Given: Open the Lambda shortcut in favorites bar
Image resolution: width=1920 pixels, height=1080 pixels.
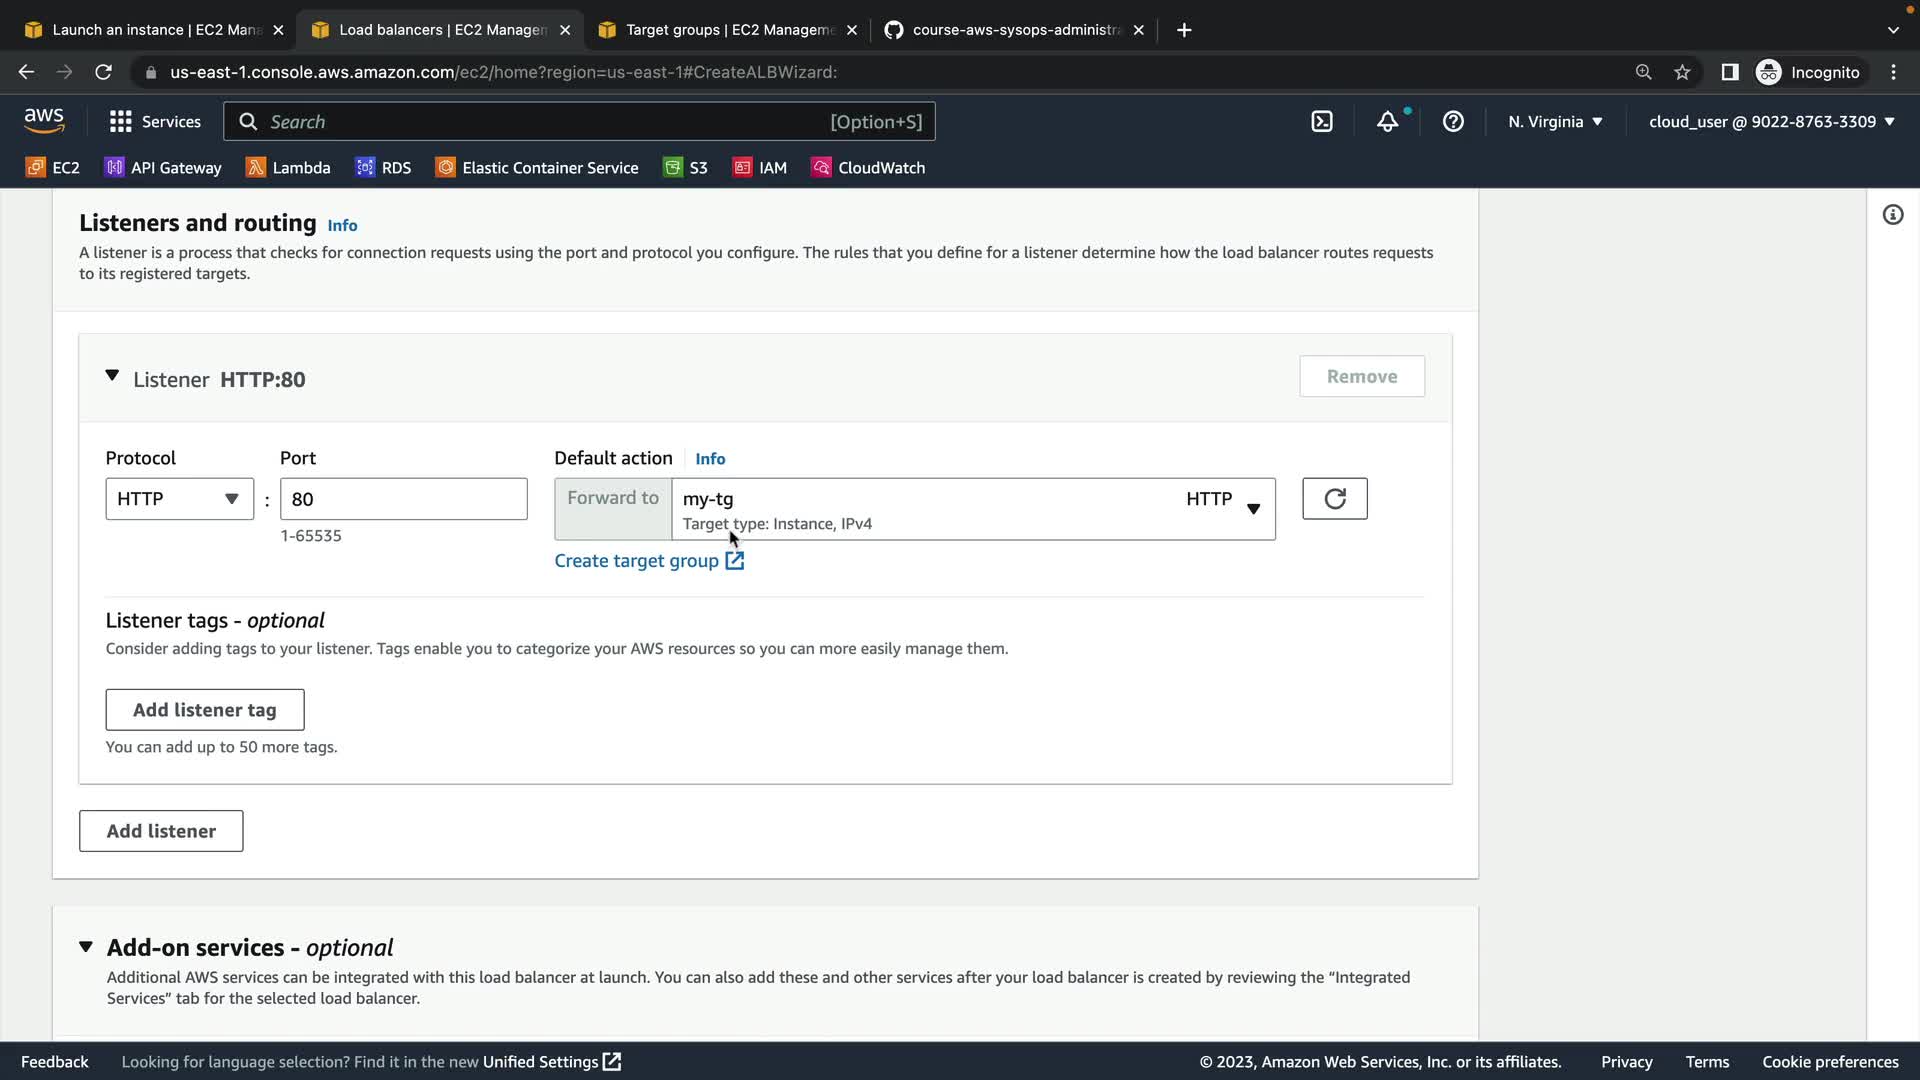Looking at the screenshot, I should point(288,168).
